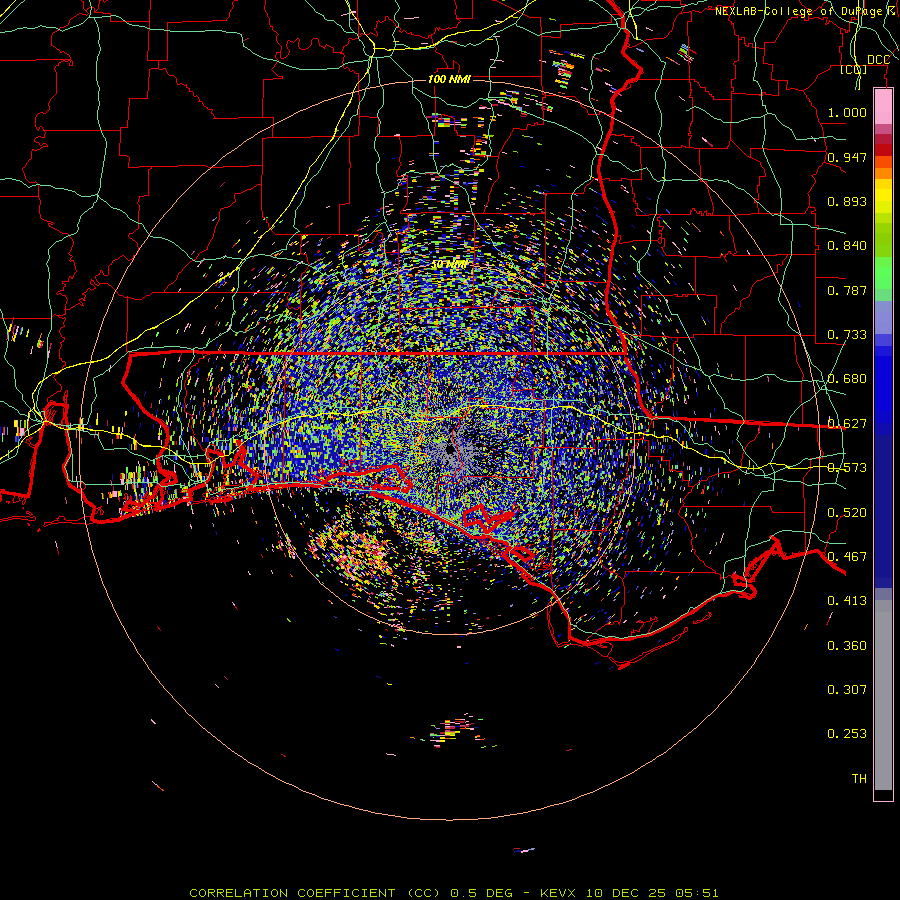Select the 0.947 legend value
The height and width of the screenshot is (900, 900).
pyautogui.click(x=847, y=157)
